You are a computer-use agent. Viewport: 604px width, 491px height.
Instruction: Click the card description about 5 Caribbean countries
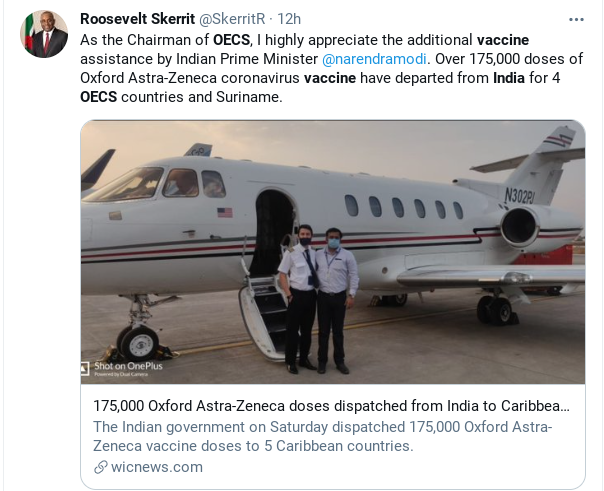[x=323, y=436]
